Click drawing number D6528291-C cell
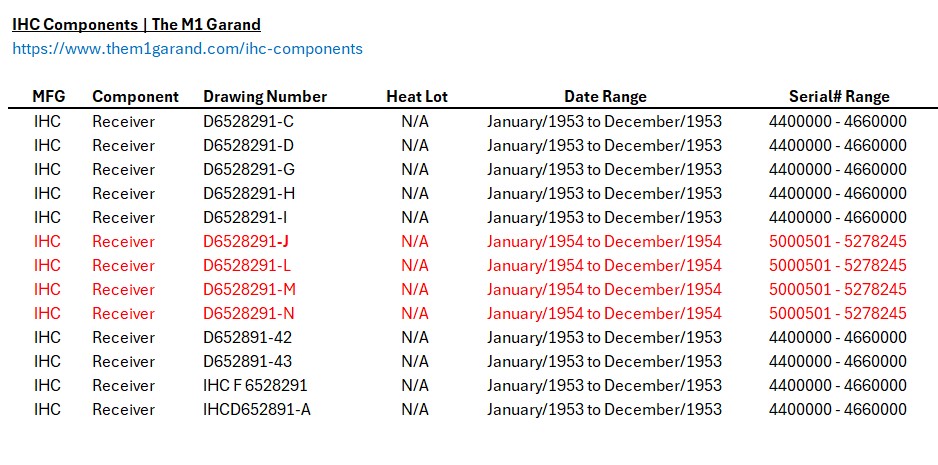The image size is (938, 465). coord(249,121)
